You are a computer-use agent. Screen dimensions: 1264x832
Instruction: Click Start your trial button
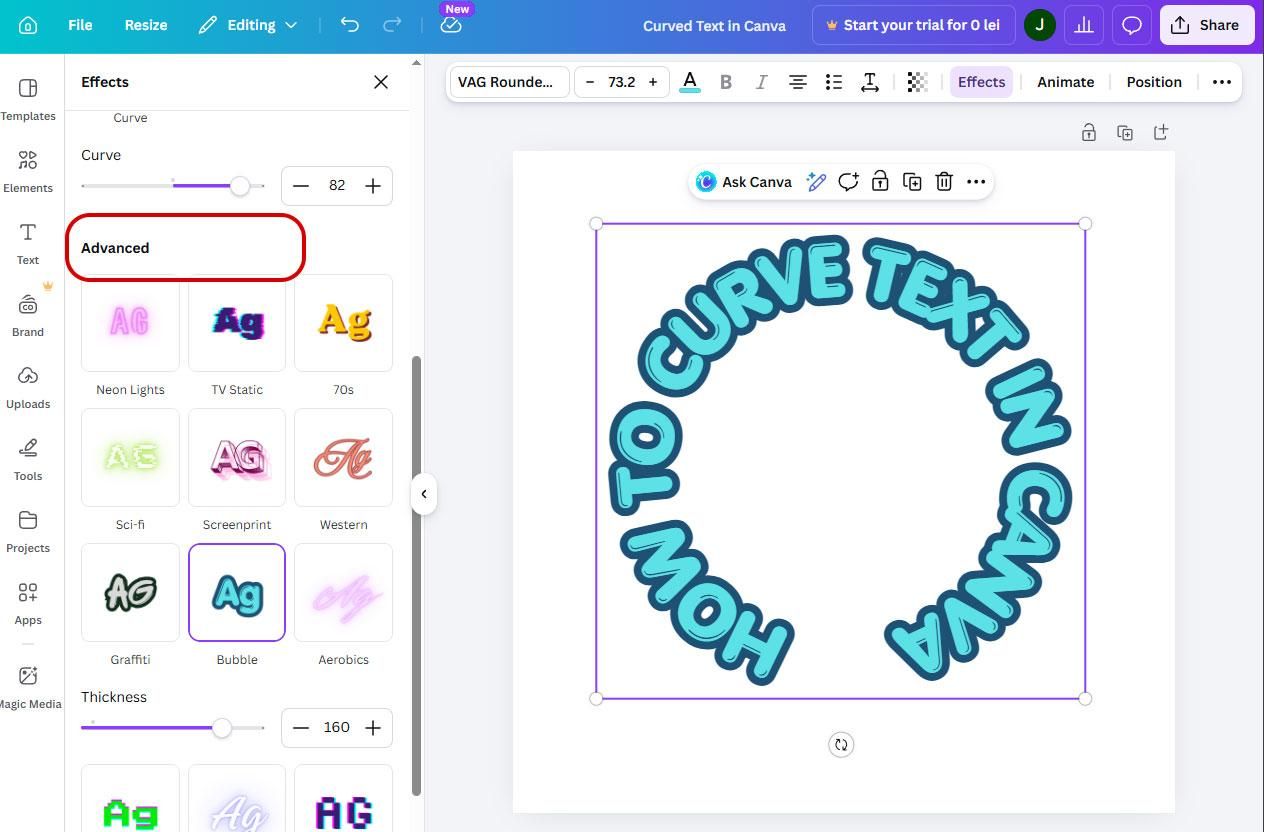[914, 25]
